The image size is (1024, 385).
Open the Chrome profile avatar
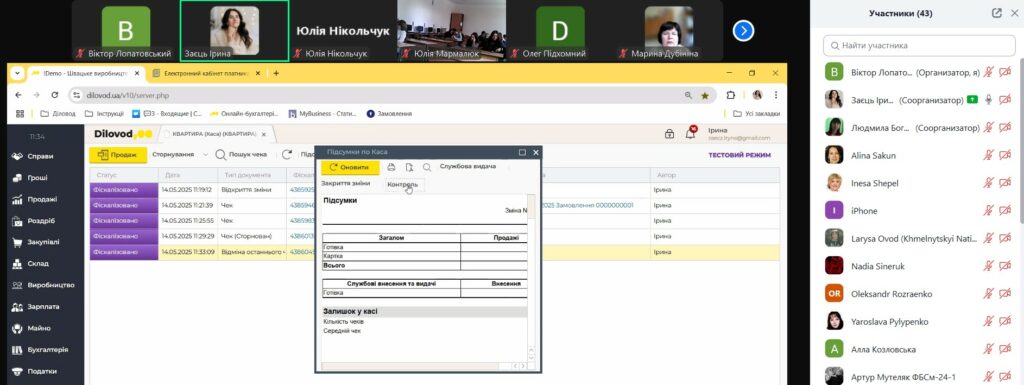758,95
